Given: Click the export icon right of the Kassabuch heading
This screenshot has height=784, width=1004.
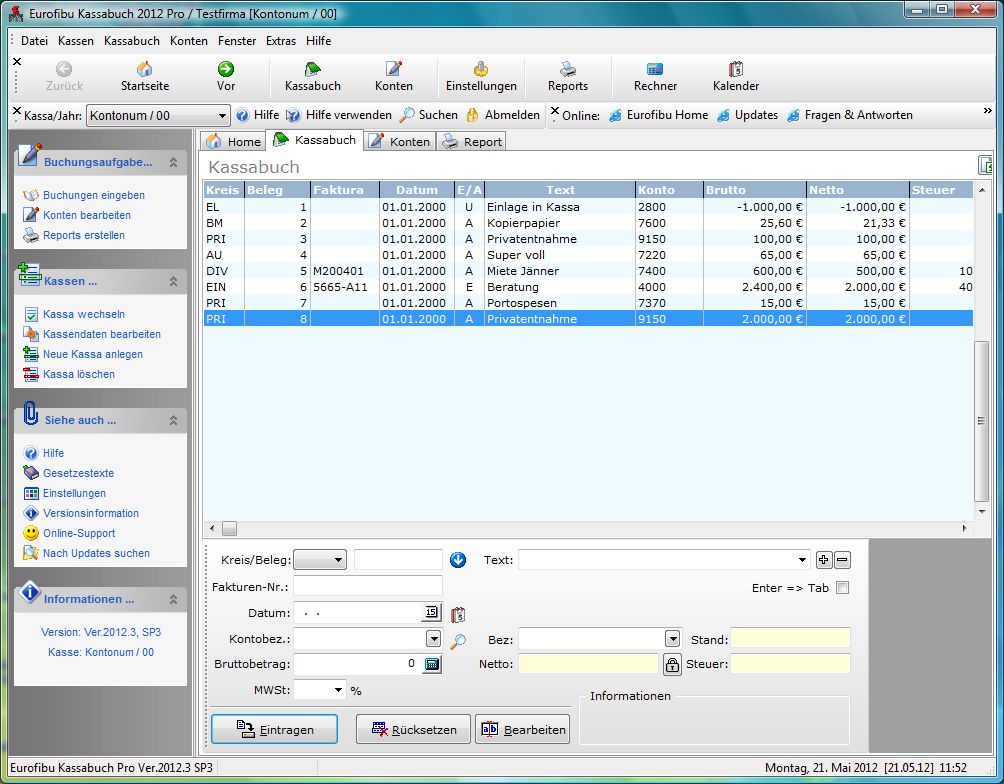Looking at the screenshot, I should 985,165.
